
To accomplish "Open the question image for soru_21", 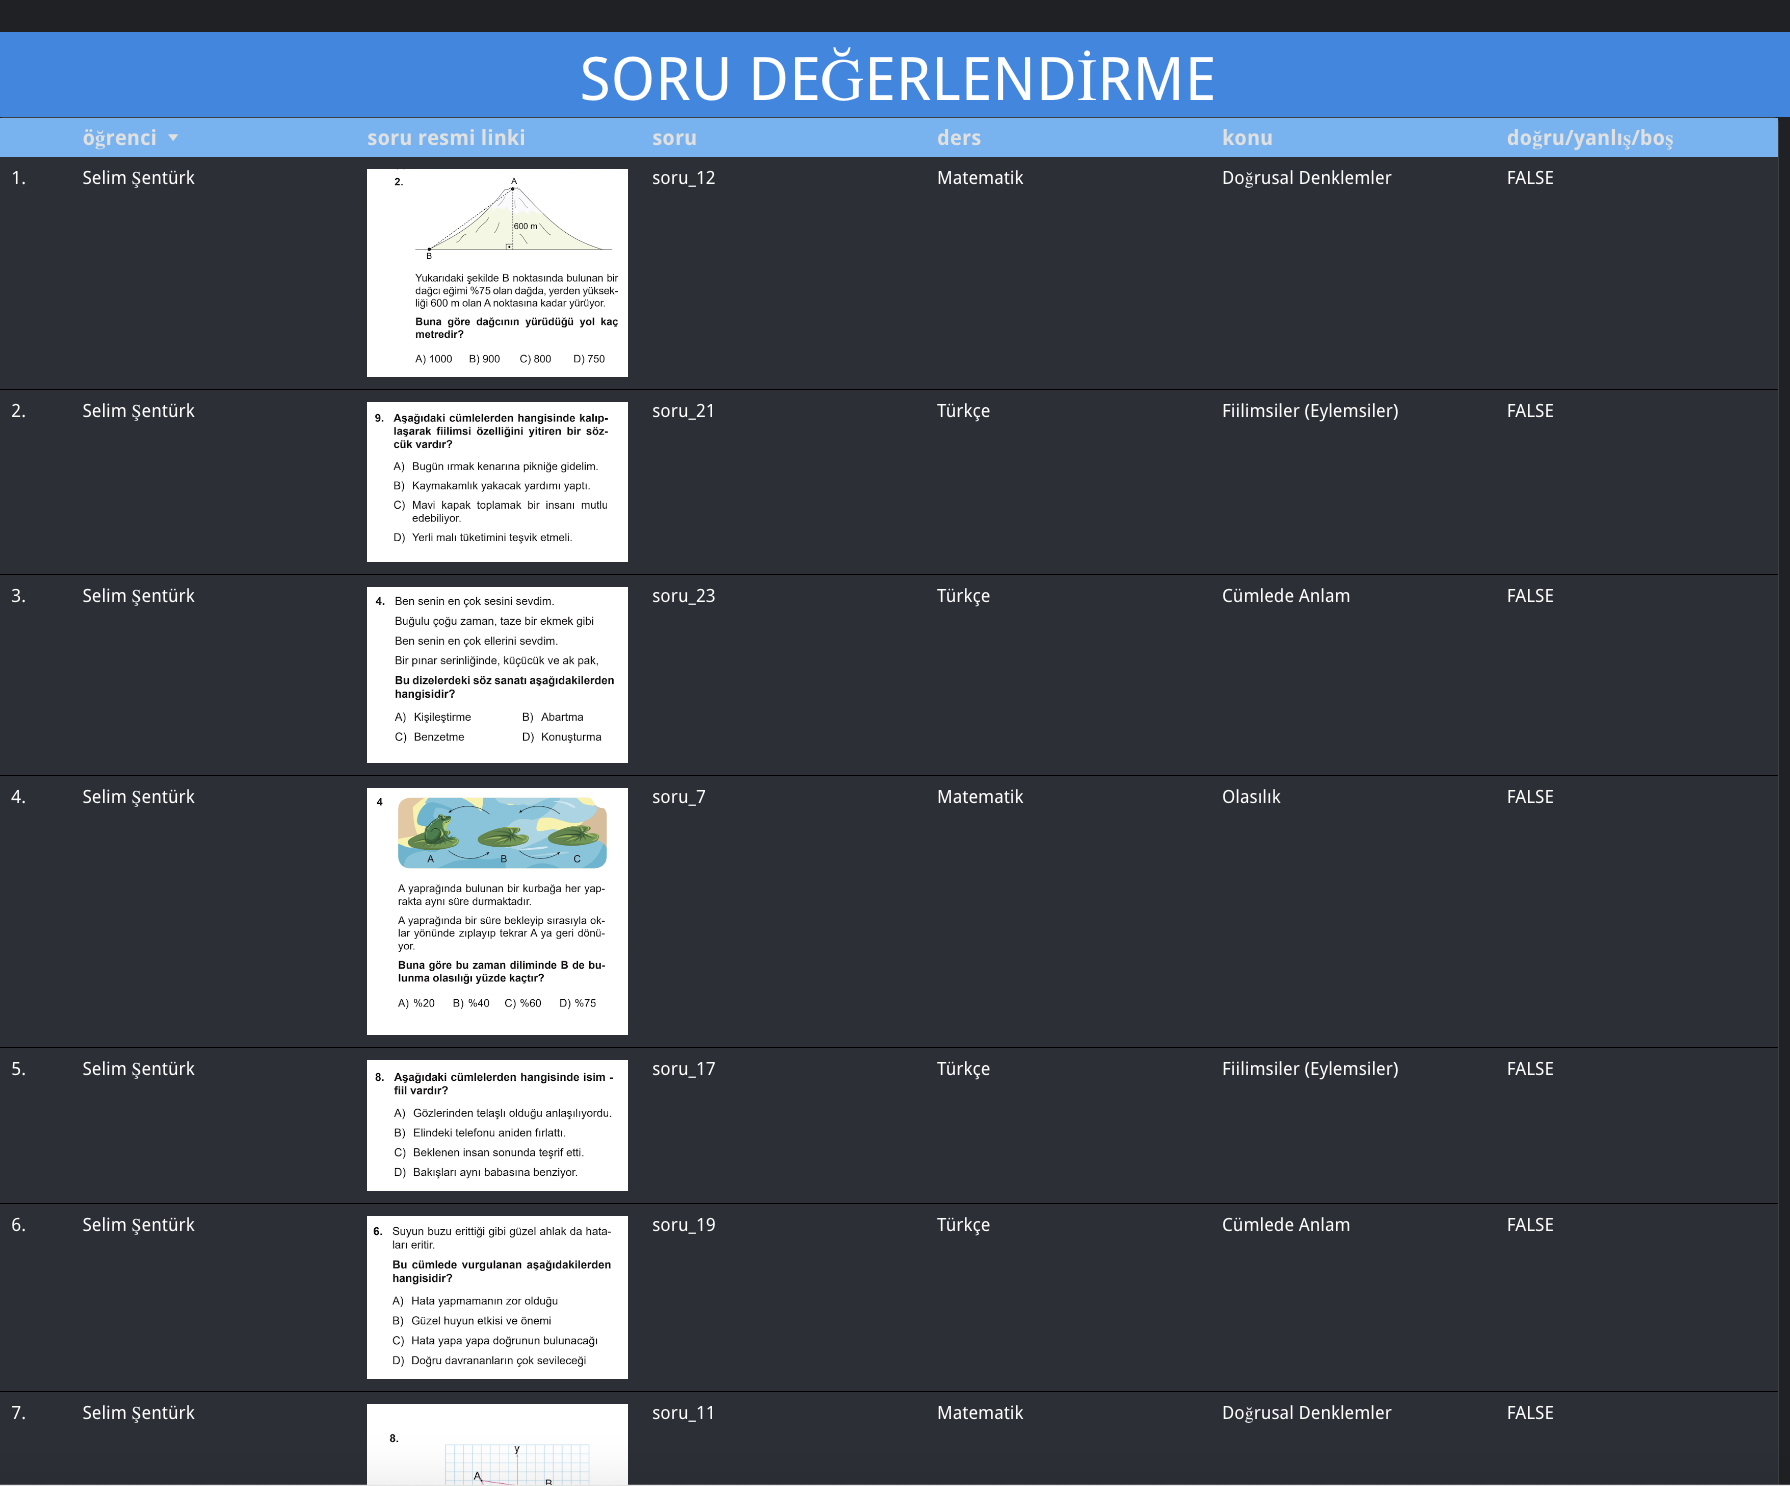I will [497, 482].
